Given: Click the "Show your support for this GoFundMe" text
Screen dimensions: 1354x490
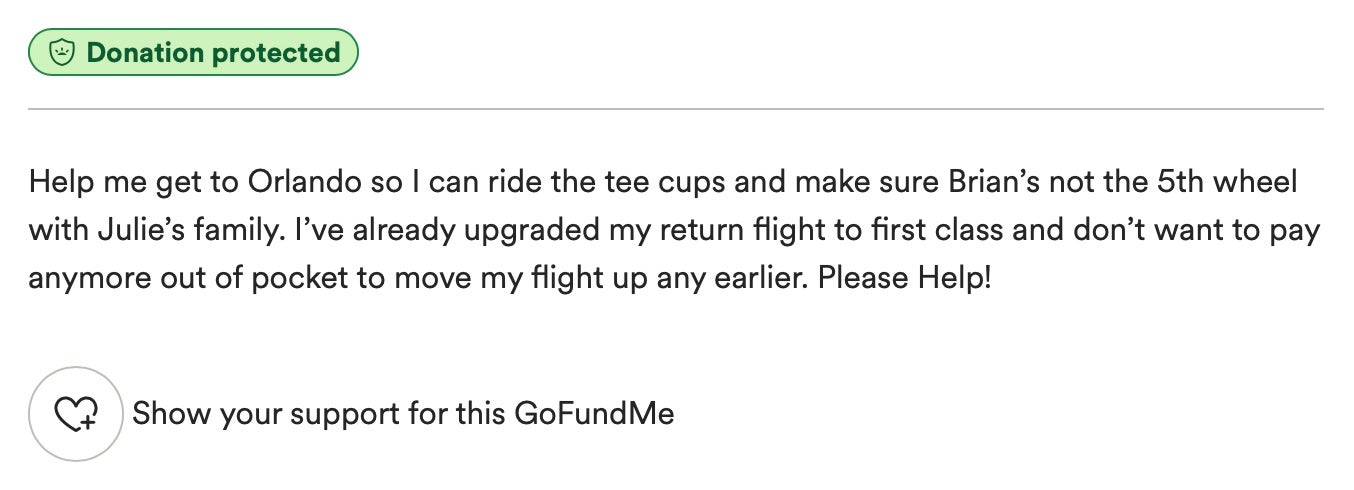Looking at the screenshot, I should click(x=403, y=413).
